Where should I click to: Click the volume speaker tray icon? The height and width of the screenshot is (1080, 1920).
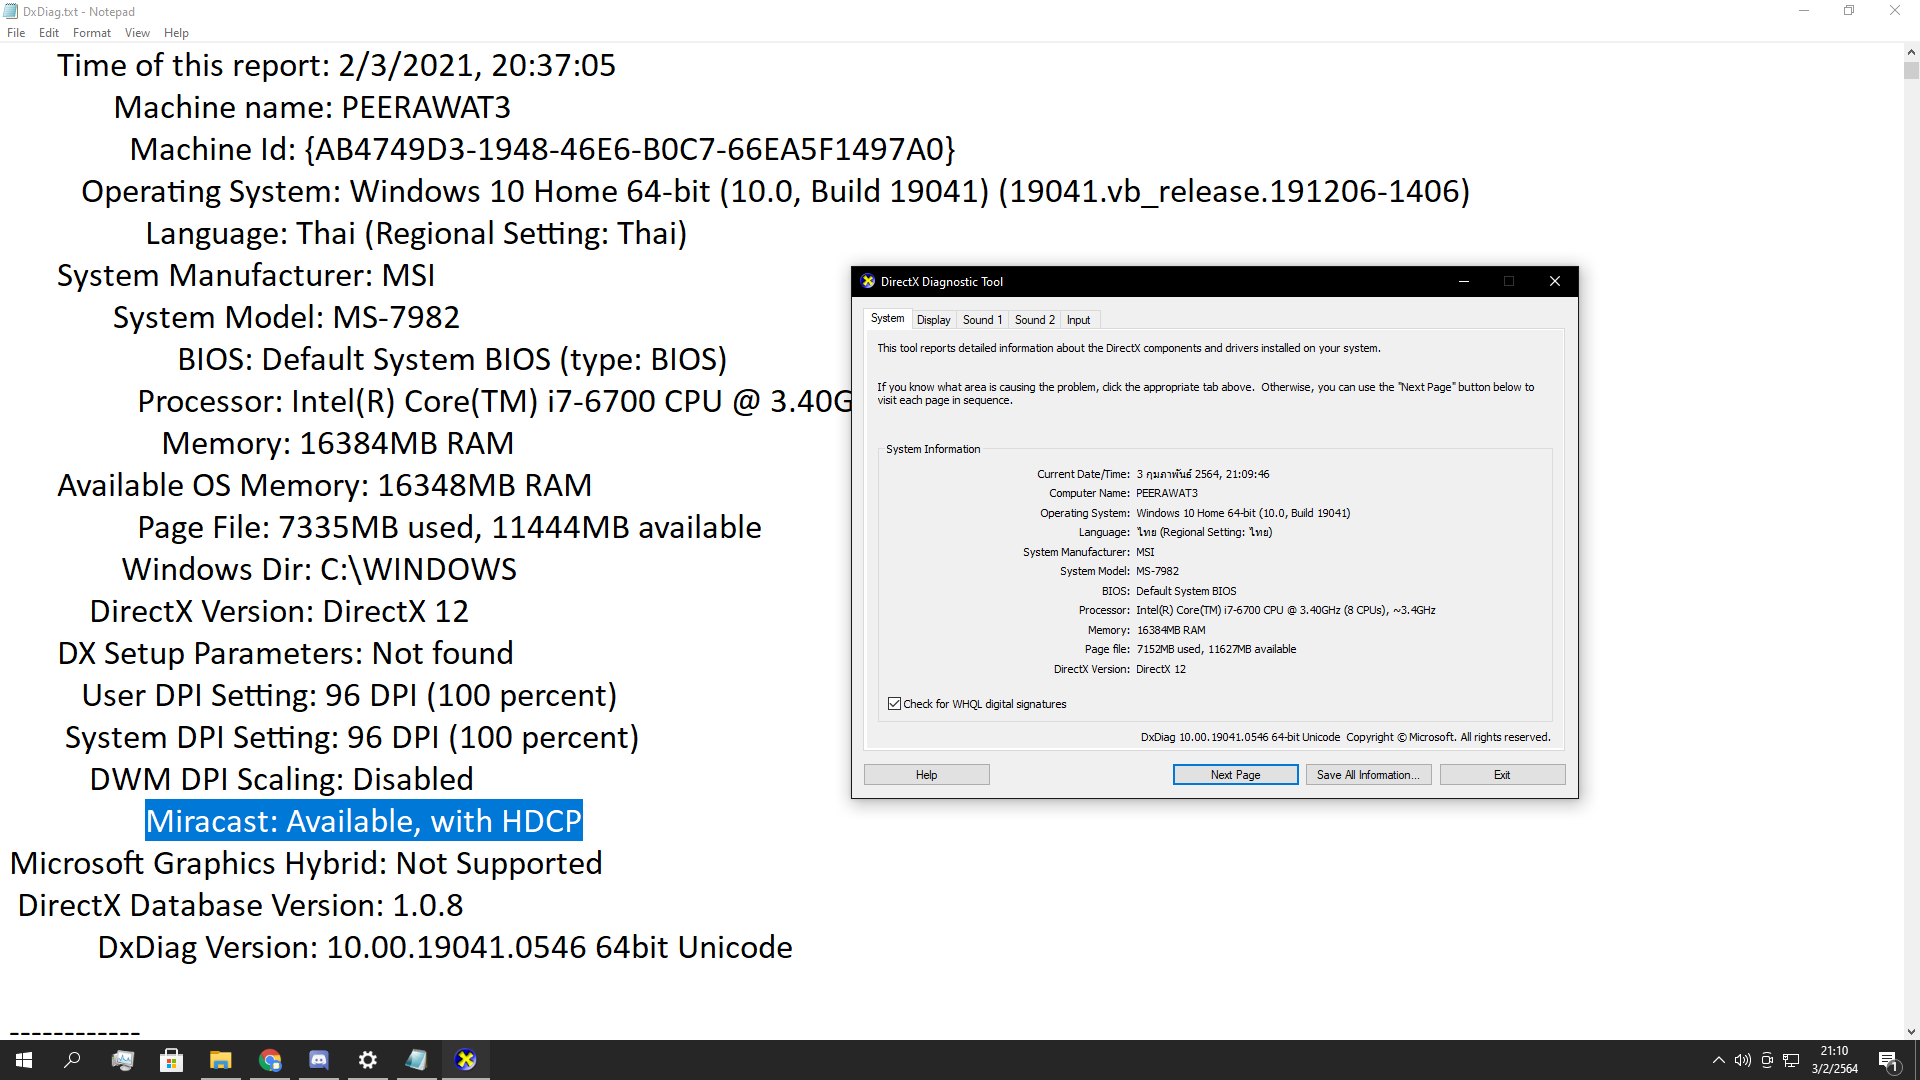(1743, 1060)
